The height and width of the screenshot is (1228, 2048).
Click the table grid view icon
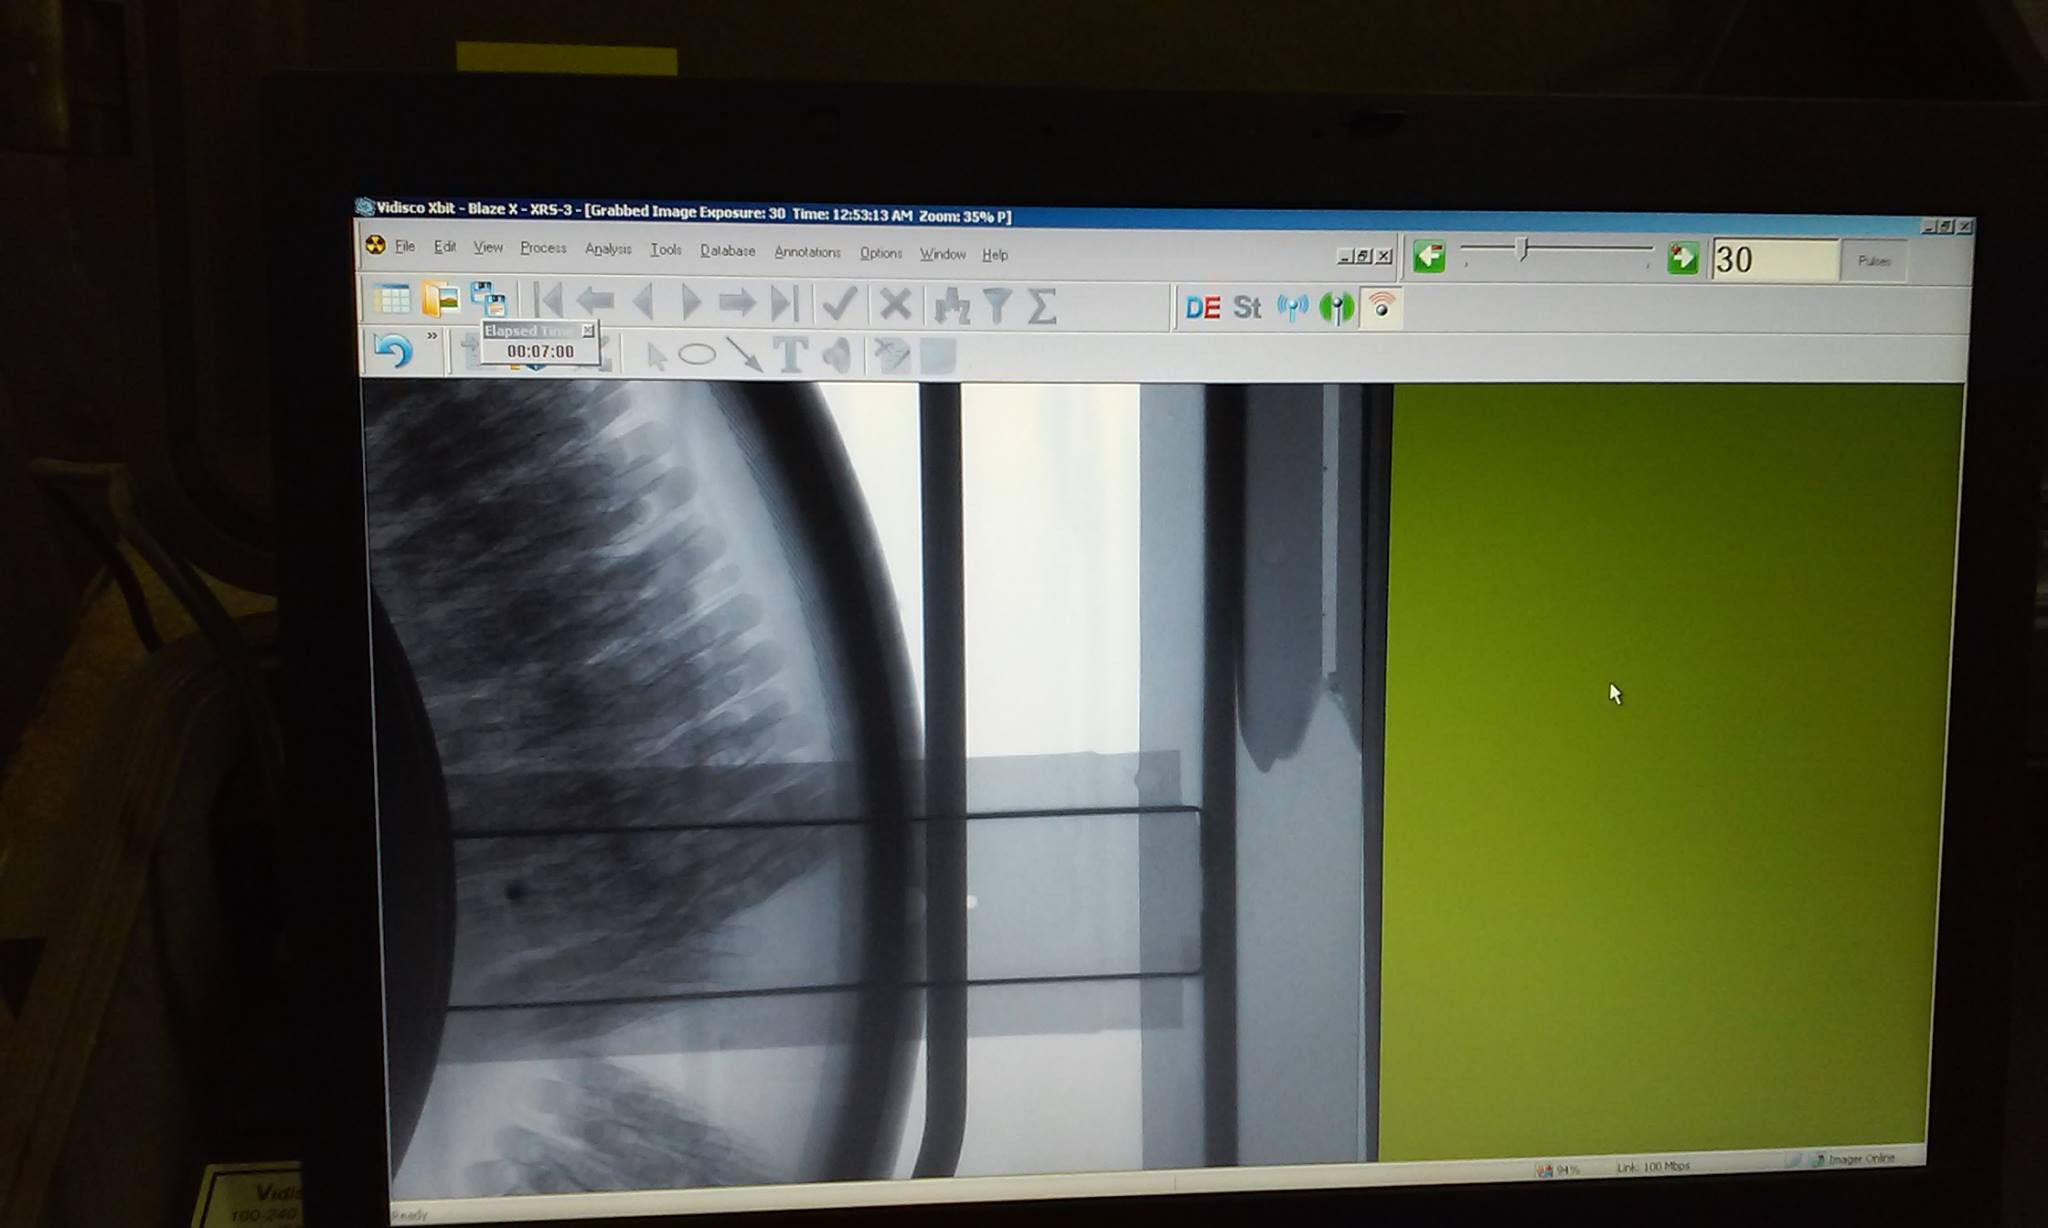(x=391, y=298)
